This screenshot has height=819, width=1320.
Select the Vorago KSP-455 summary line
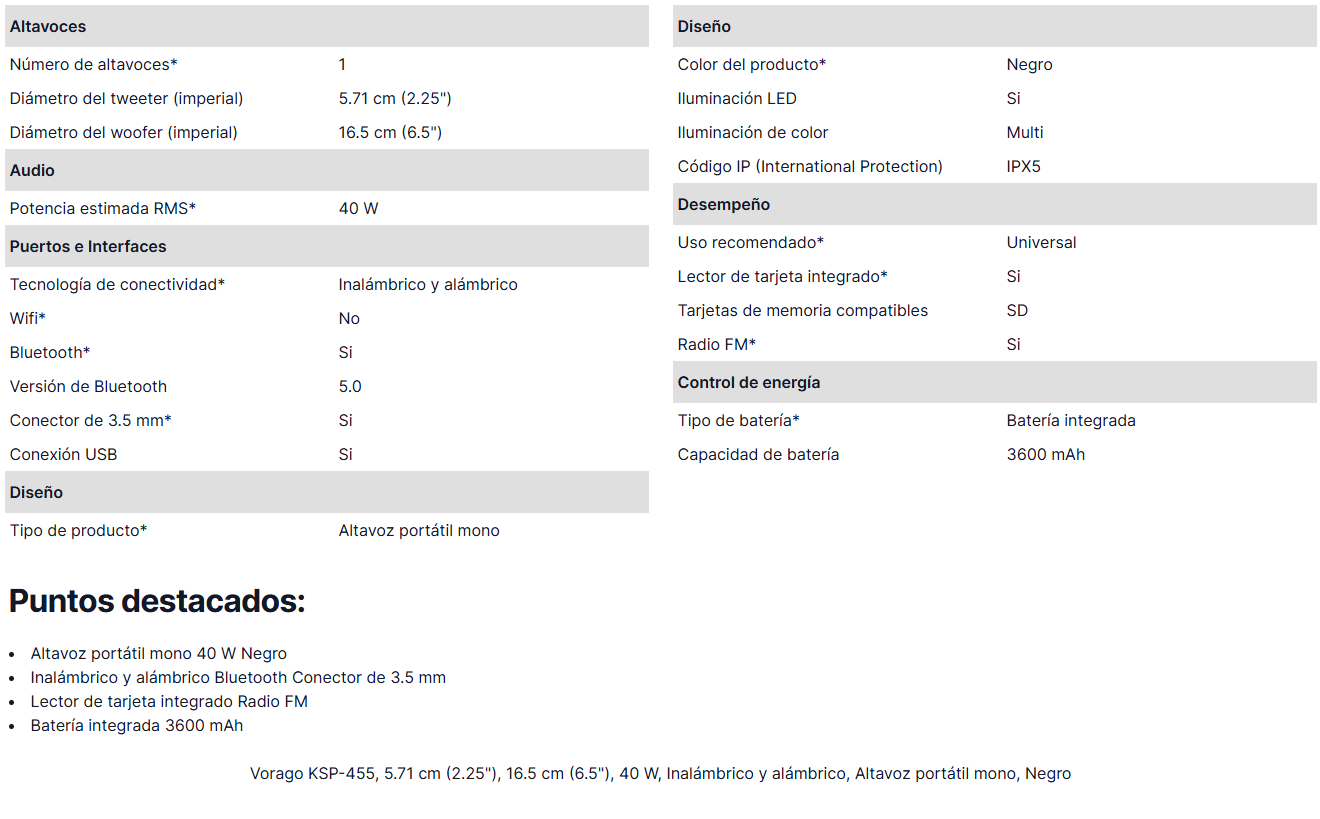(x=660, y=774)
